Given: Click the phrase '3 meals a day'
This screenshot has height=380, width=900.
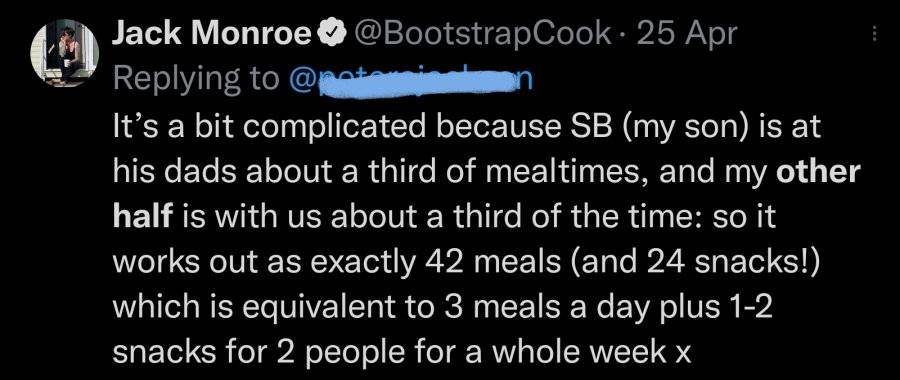Looking at the screenshot, I should click(538, 308).
